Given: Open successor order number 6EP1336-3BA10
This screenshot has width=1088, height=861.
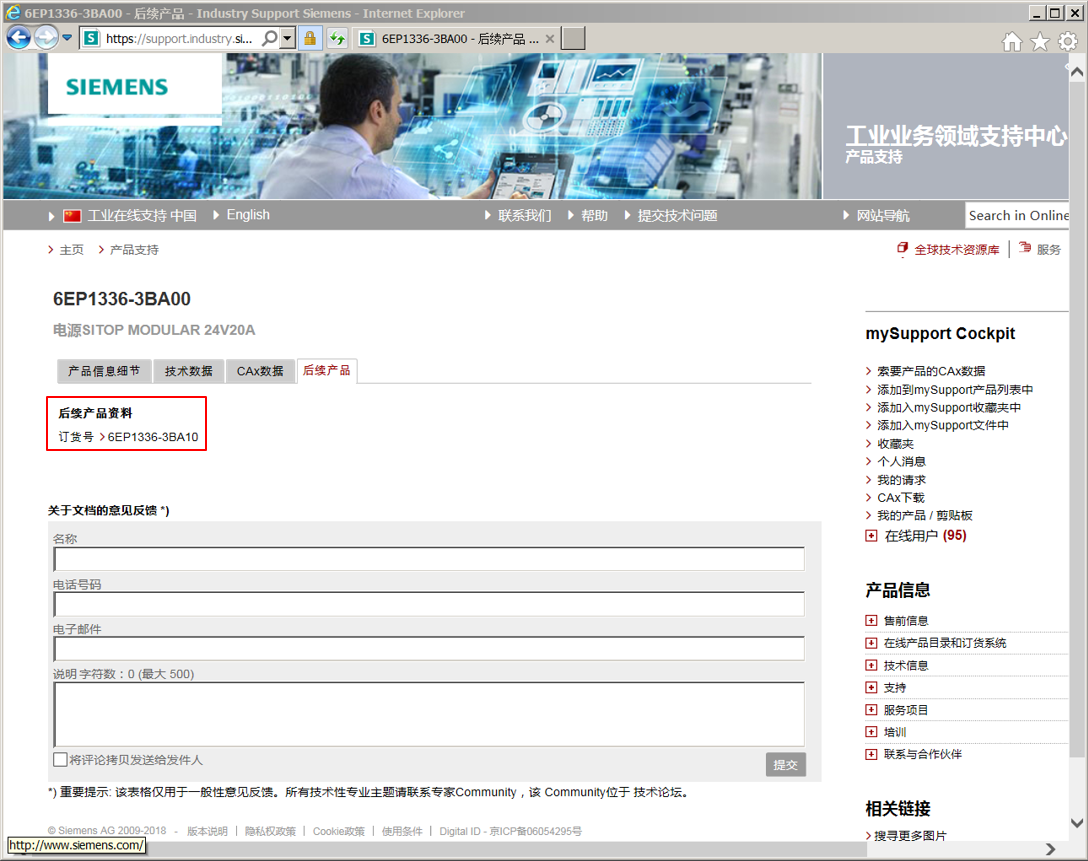Looking at the screenshot, I should pos(153,437).
